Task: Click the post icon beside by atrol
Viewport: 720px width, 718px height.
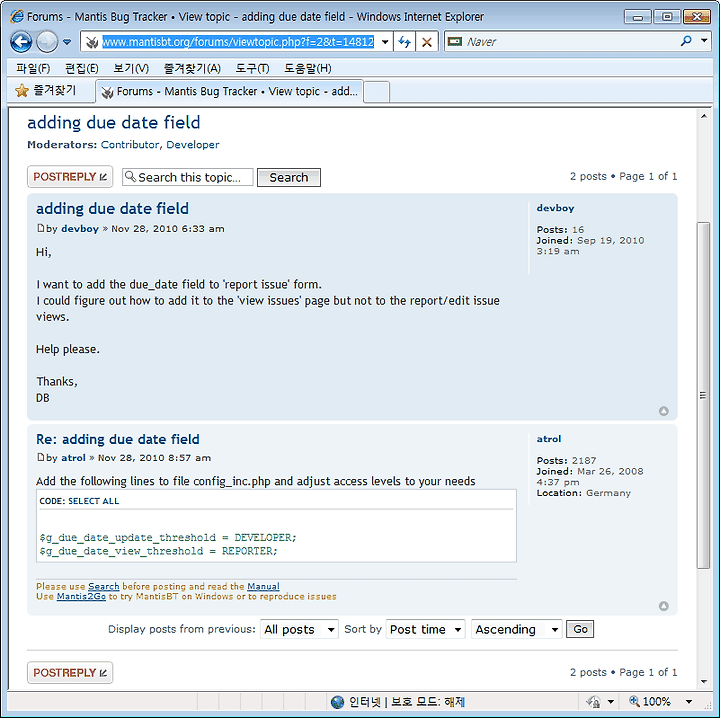Action: 40,457
